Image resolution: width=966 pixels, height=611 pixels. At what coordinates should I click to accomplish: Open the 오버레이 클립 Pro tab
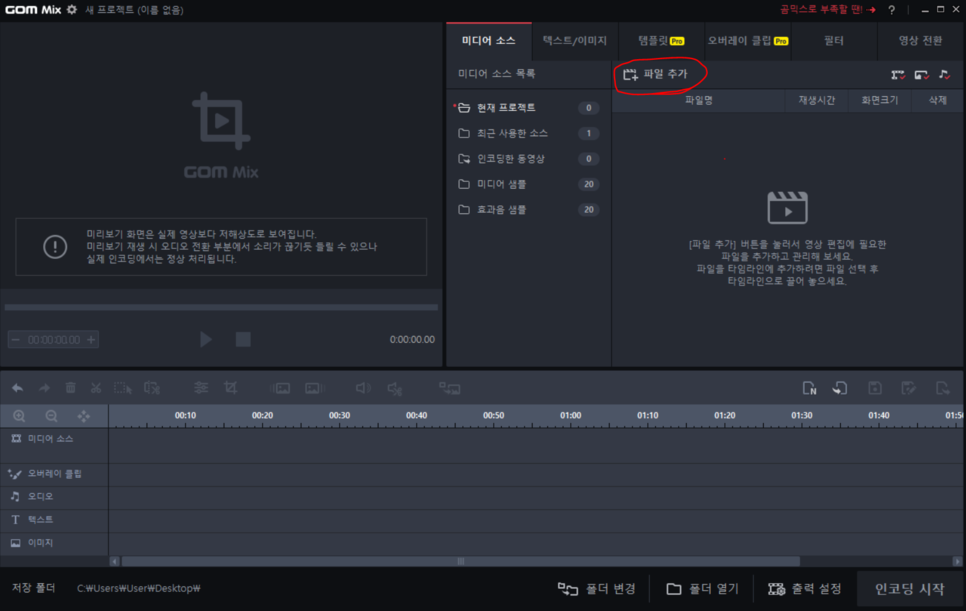click(747, 41)
